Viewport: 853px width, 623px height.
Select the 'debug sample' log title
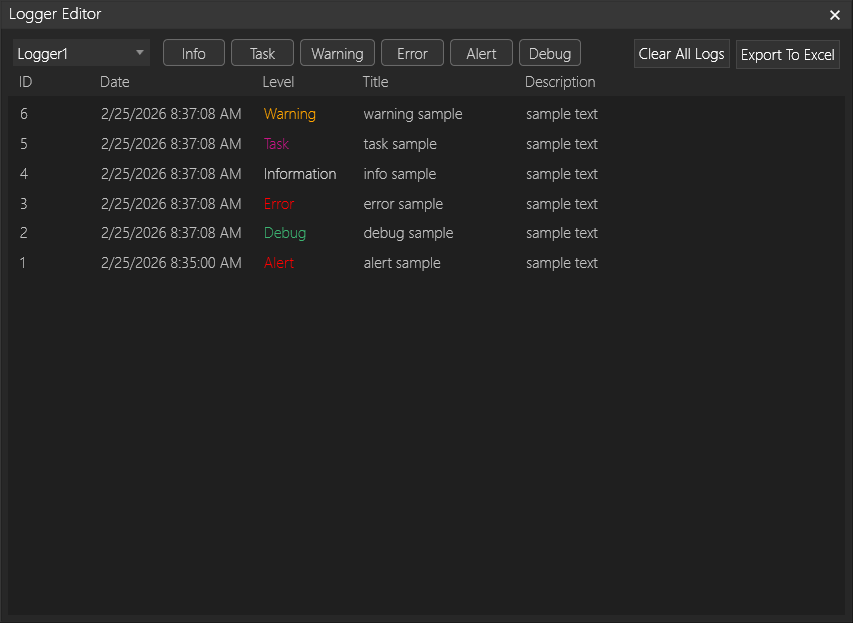pyautogui.click(x=408, y=233)
